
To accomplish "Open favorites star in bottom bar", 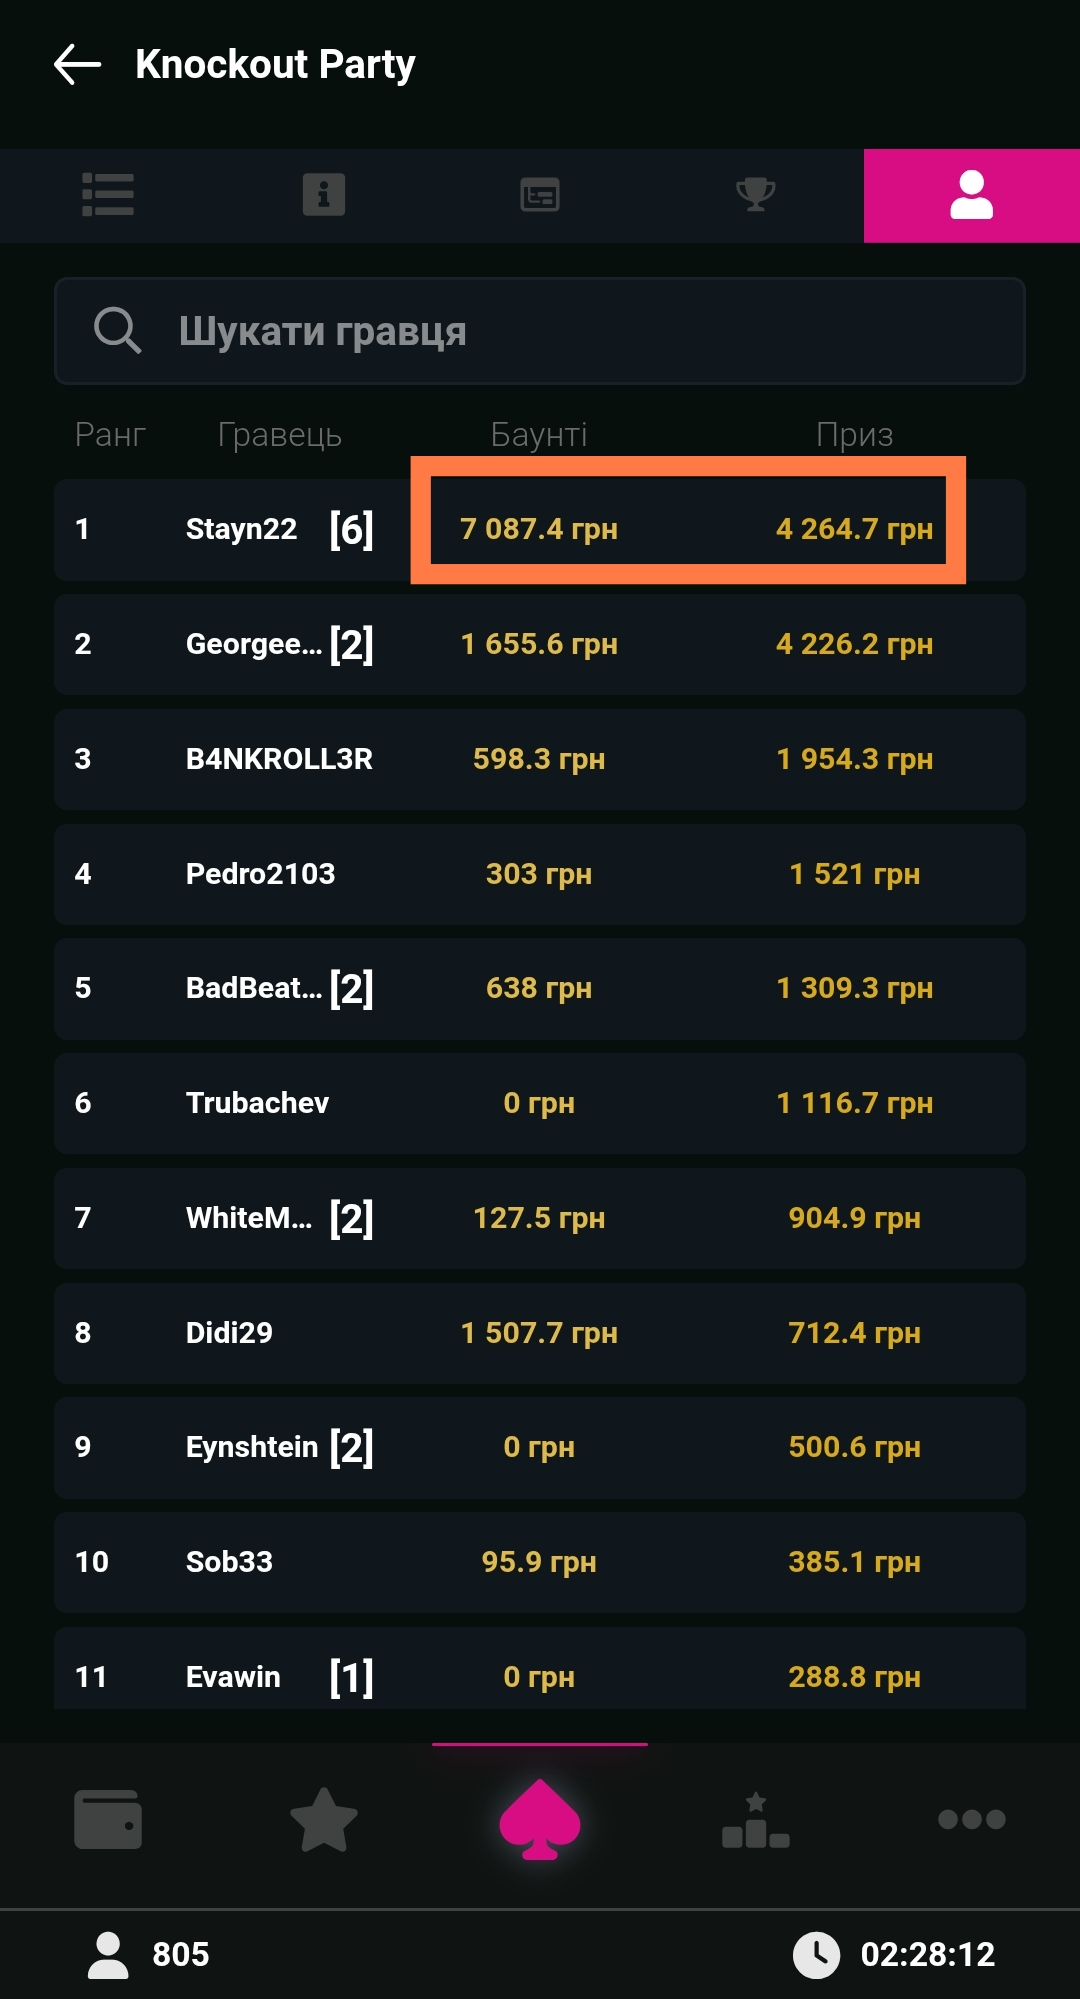I will pyautogui.click(x=324, y=1819).
